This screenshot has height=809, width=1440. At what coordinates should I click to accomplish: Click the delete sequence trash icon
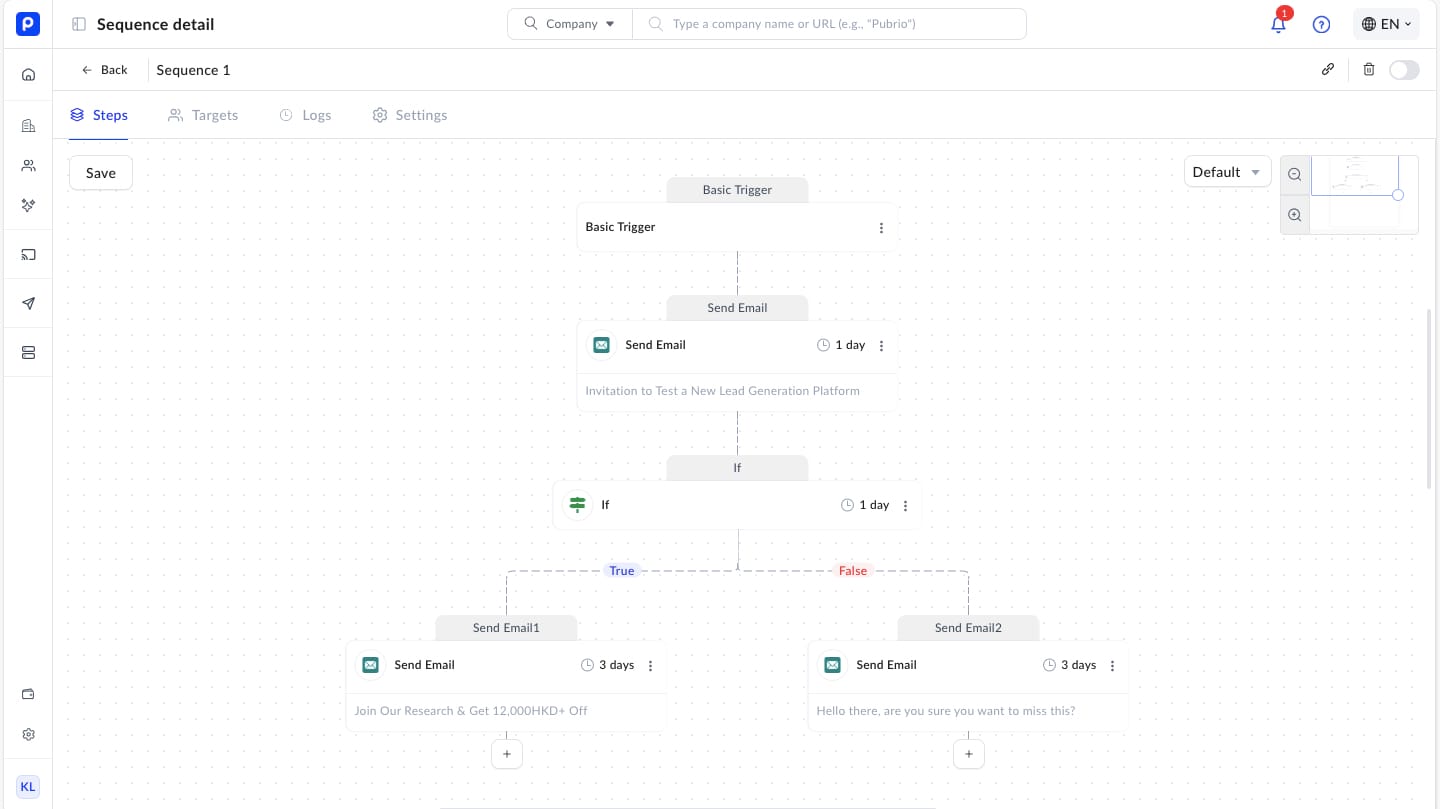[x=1369, y=70]
